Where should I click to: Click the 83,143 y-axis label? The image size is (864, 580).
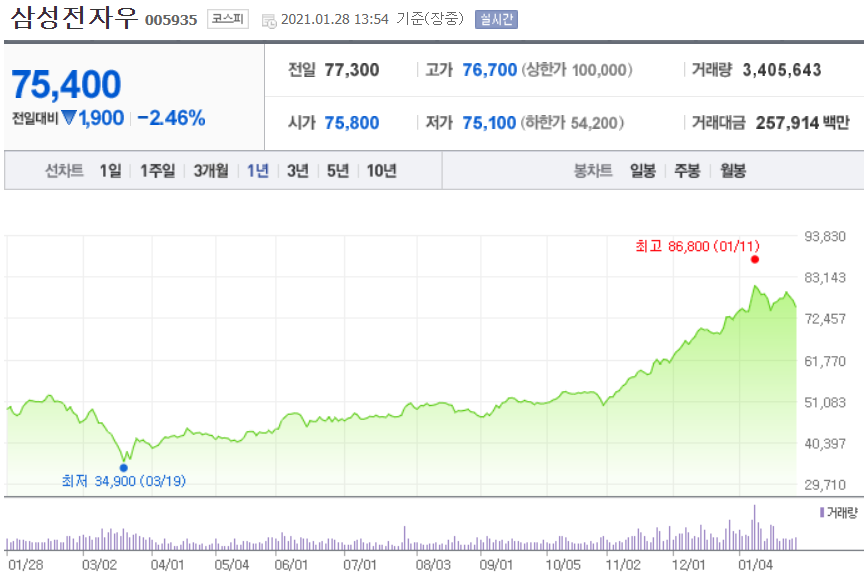[825, 278]
